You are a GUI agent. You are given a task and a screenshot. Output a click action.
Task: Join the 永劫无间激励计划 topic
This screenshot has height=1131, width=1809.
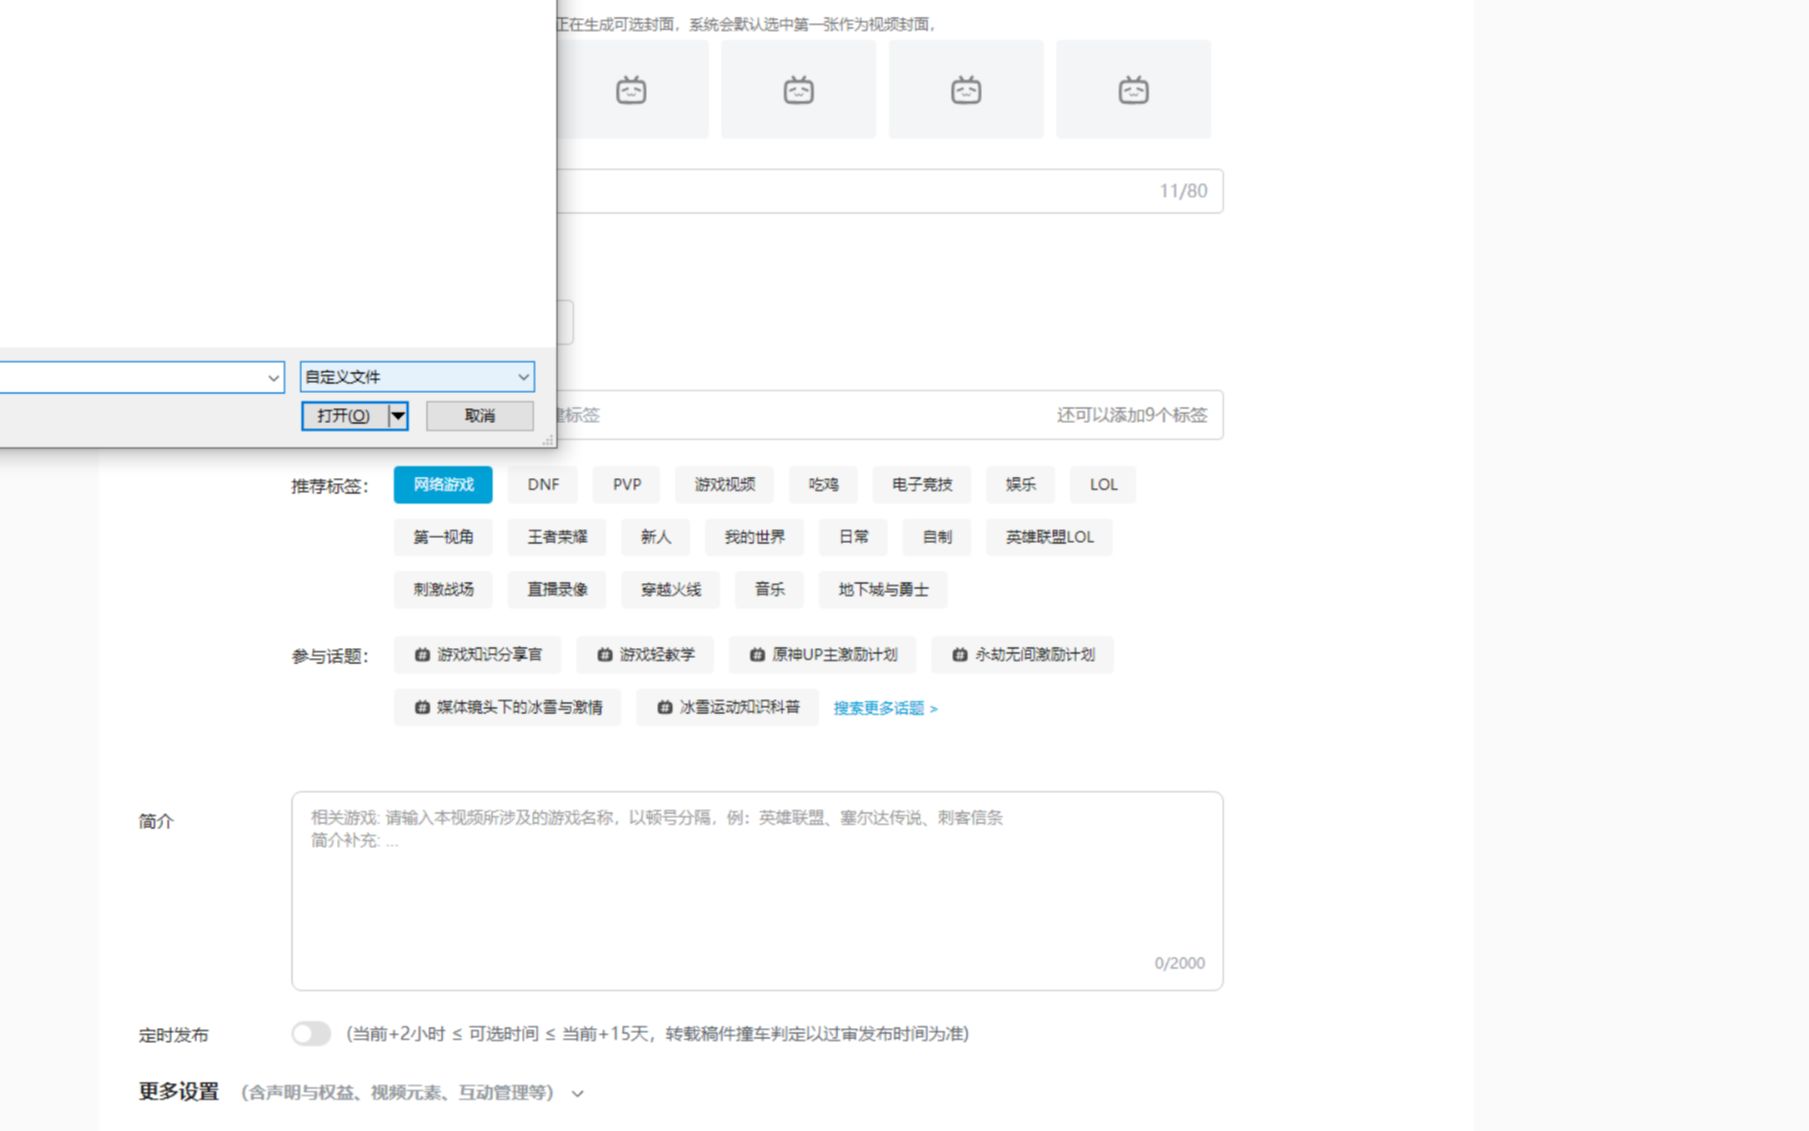click(x=1023, y=655)
